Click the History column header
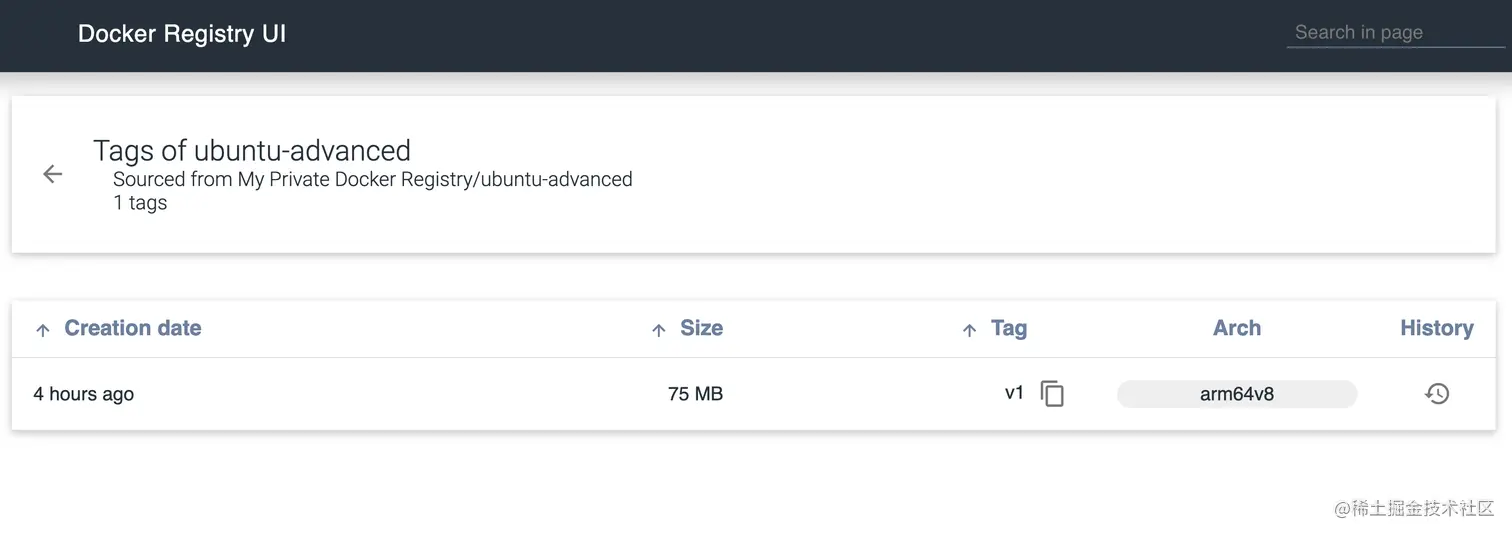Viewport: 1512px width, 536px height. [x=1437, y=328]
